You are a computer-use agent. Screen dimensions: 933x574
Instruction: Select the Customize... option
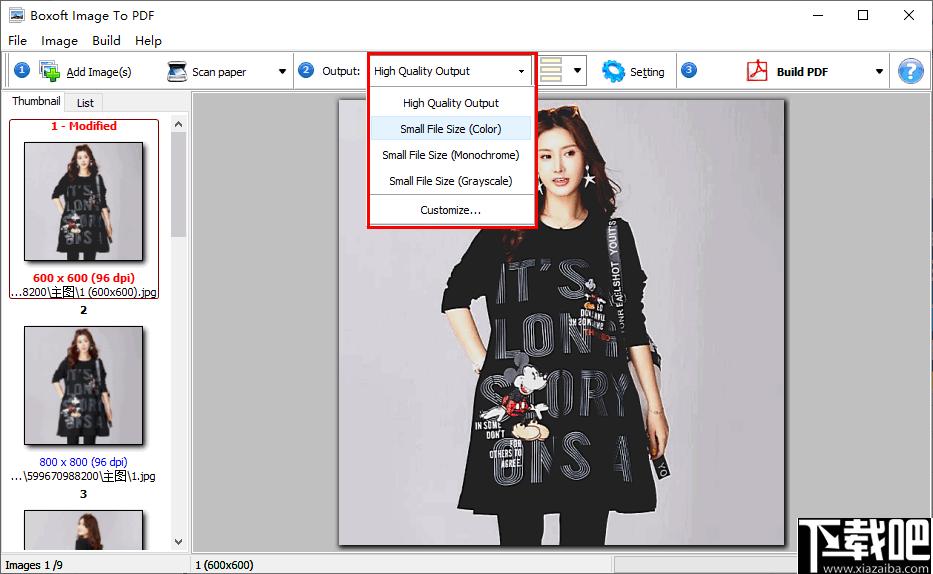tap(451, 210)
